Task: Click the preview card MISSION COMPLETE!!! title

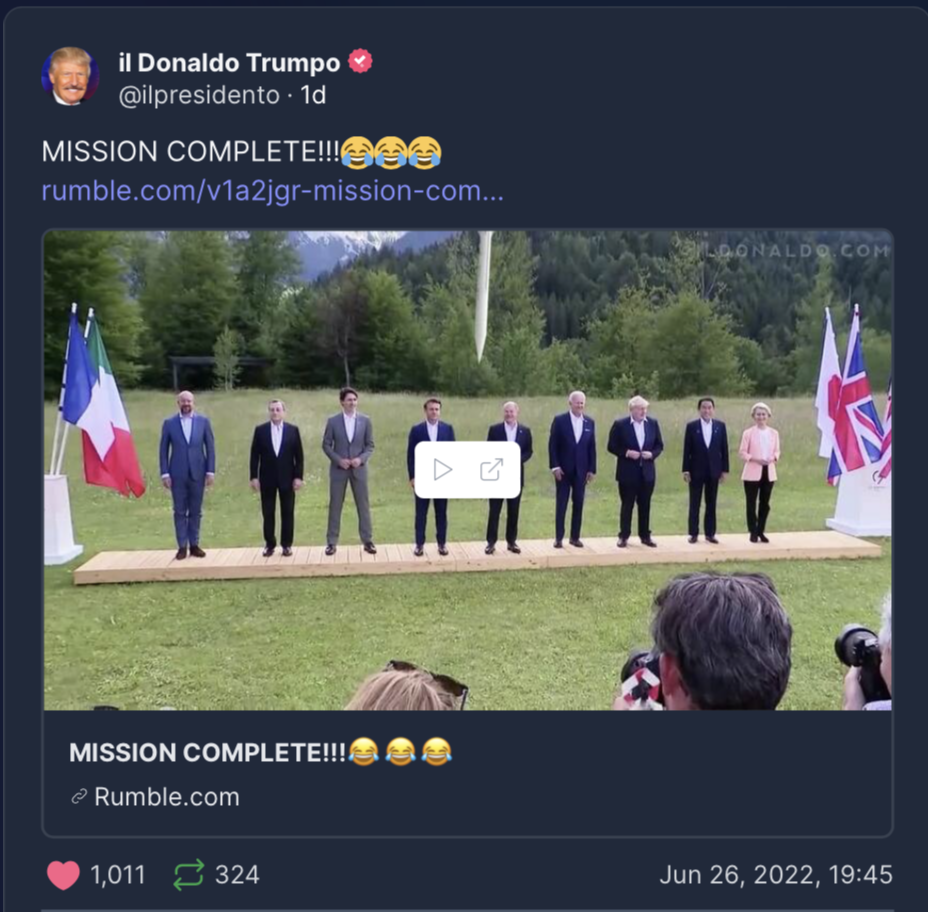Action: [x=260, y=752]
